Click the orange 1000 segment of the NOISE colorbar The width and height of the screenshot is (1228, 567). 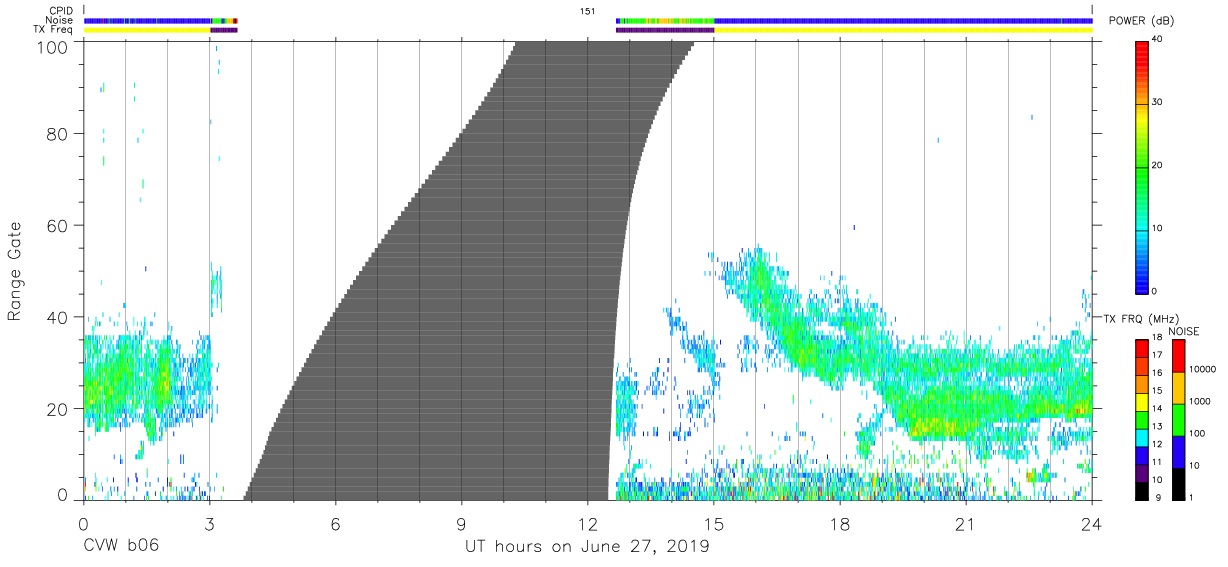pos(1179,388)
